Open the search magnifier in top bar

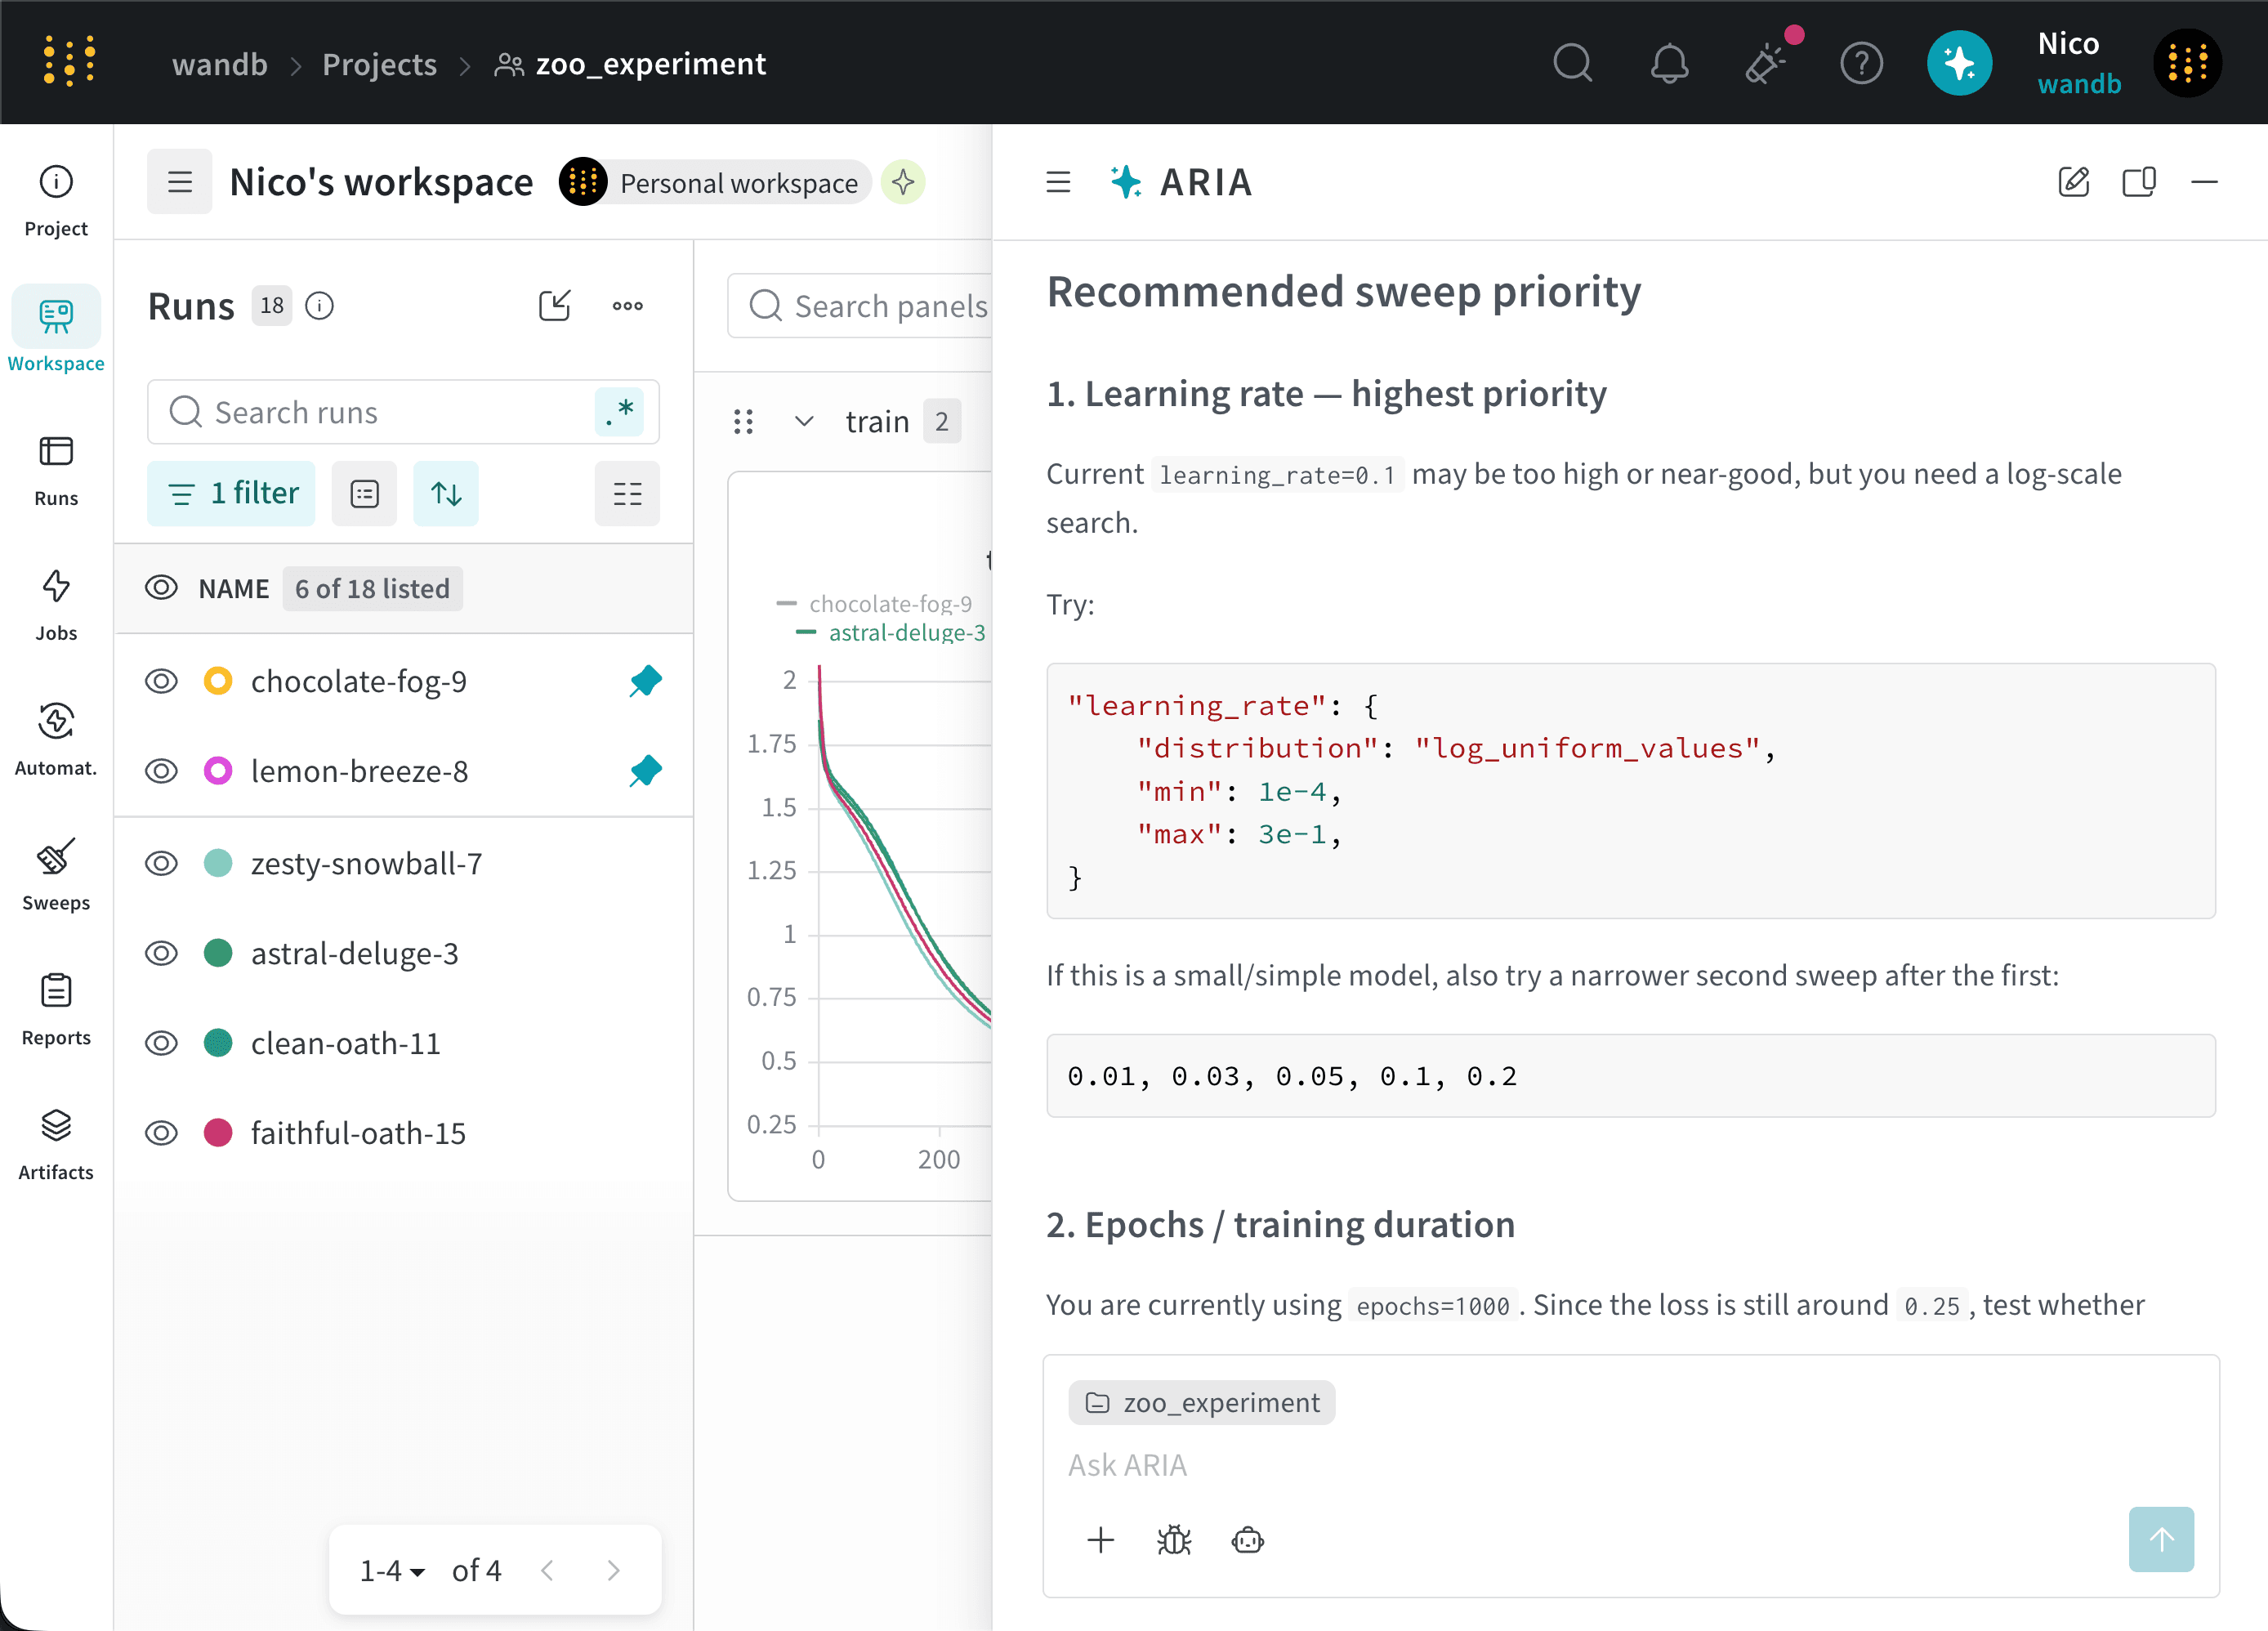point(1572,63)
